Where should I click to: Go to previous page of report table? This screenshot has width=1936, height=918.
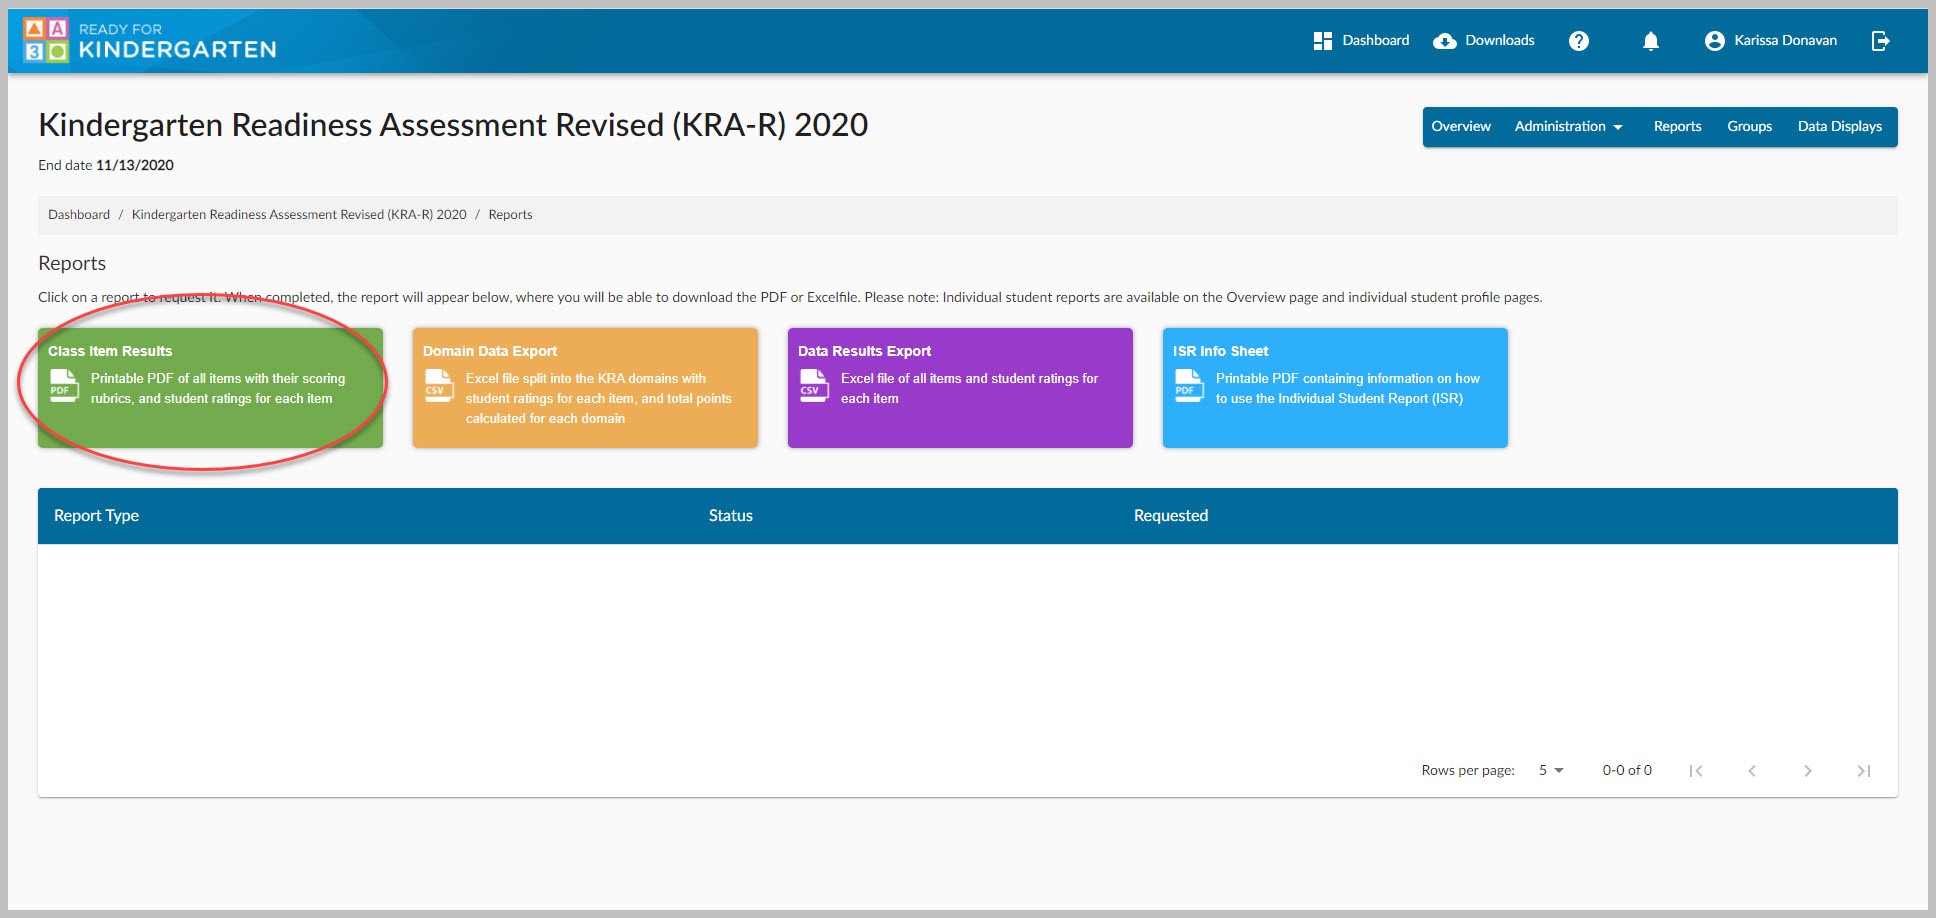pos(1752,771)
